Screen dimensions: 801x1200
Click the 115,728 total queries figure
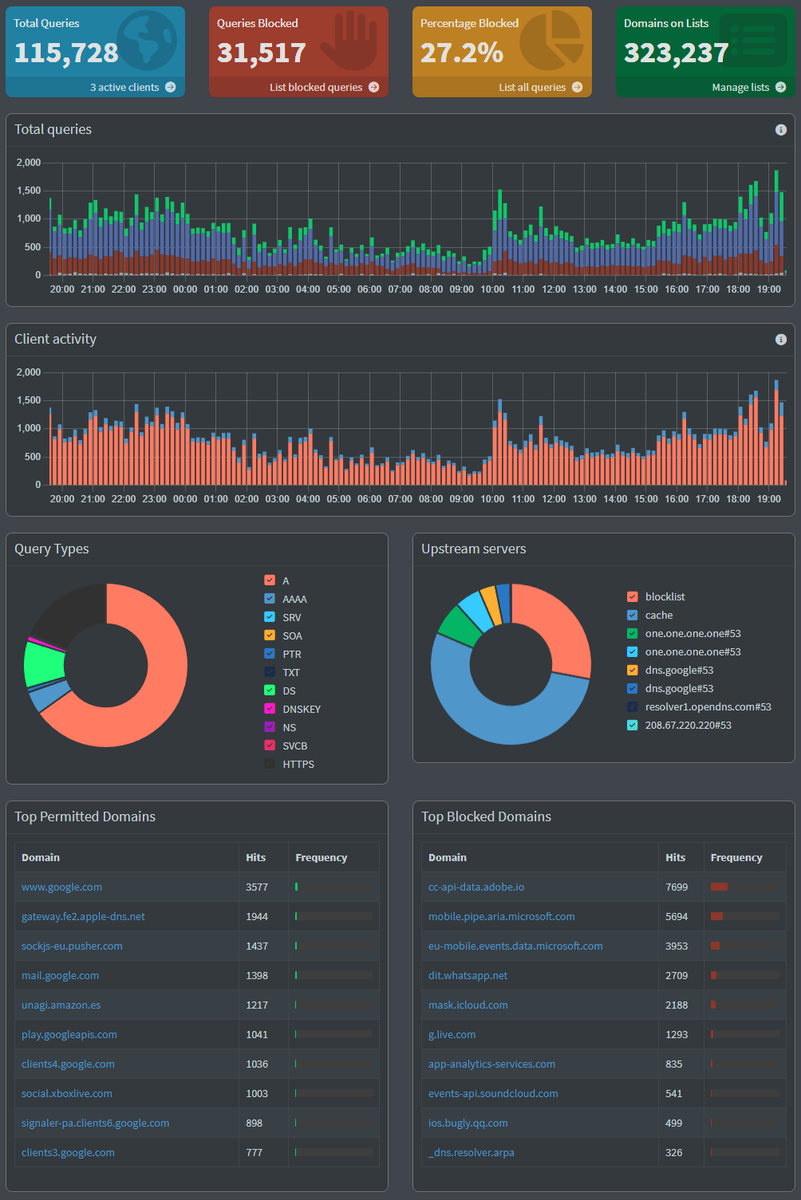(66, 53)
